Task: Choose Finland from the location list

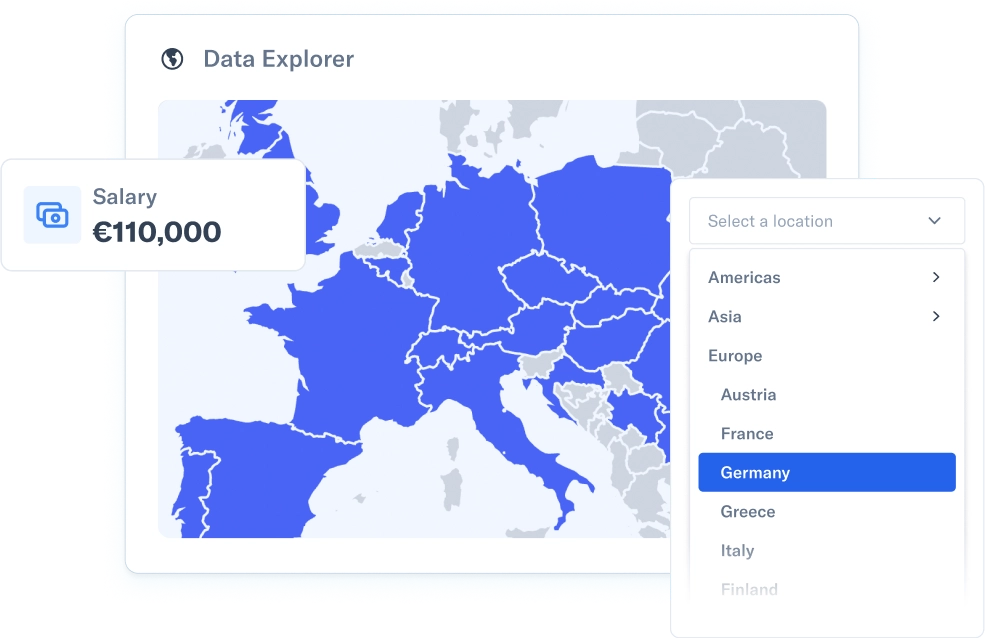Action: 749,589
